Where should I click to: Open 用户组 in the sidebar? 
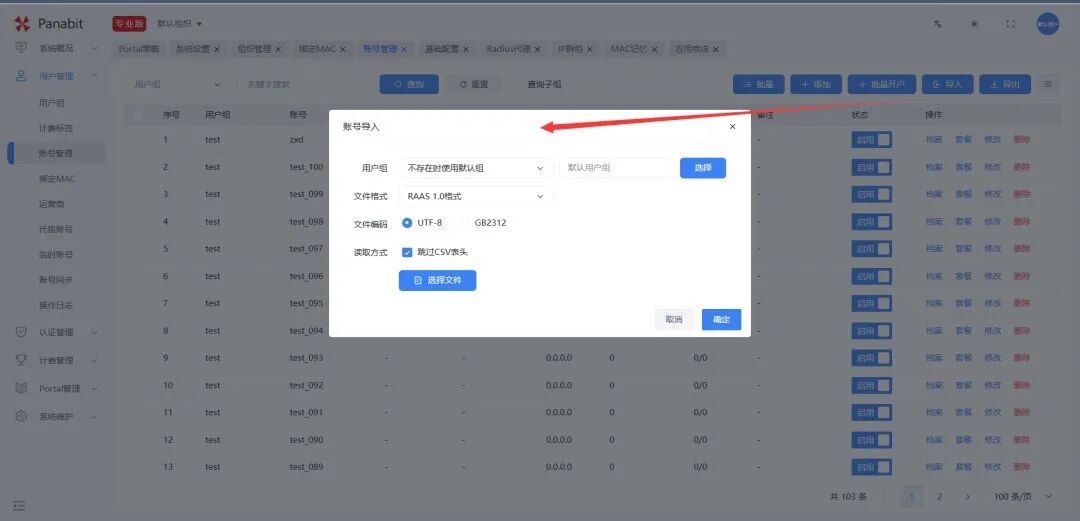pyautogui.click(x=52, y=103)
